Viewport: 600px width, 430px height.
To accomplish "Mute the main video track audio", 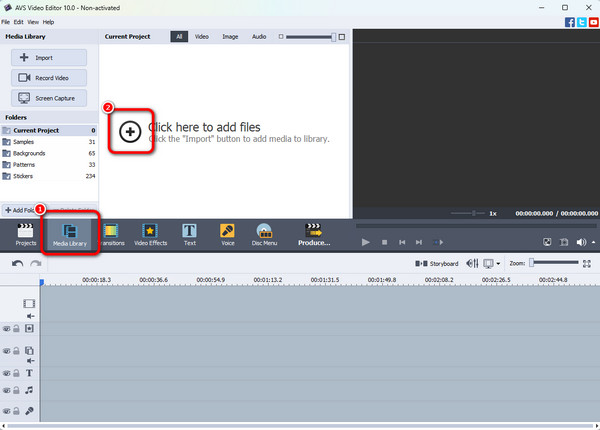I will (x=31, y=316).
